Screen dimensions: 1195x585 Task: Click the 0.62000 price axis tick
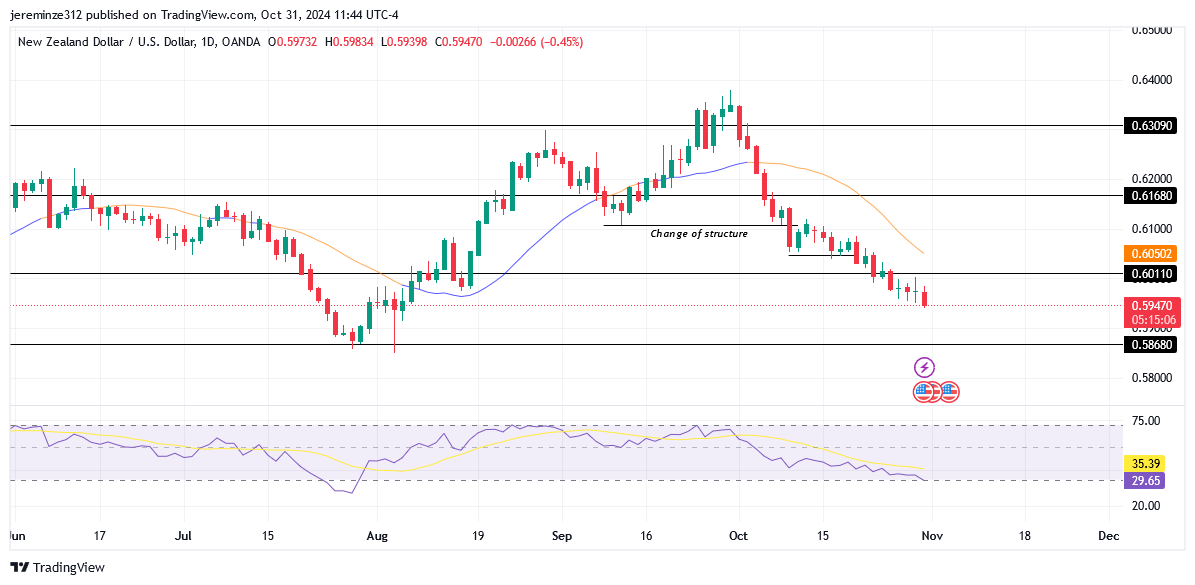click(1152, 180)
